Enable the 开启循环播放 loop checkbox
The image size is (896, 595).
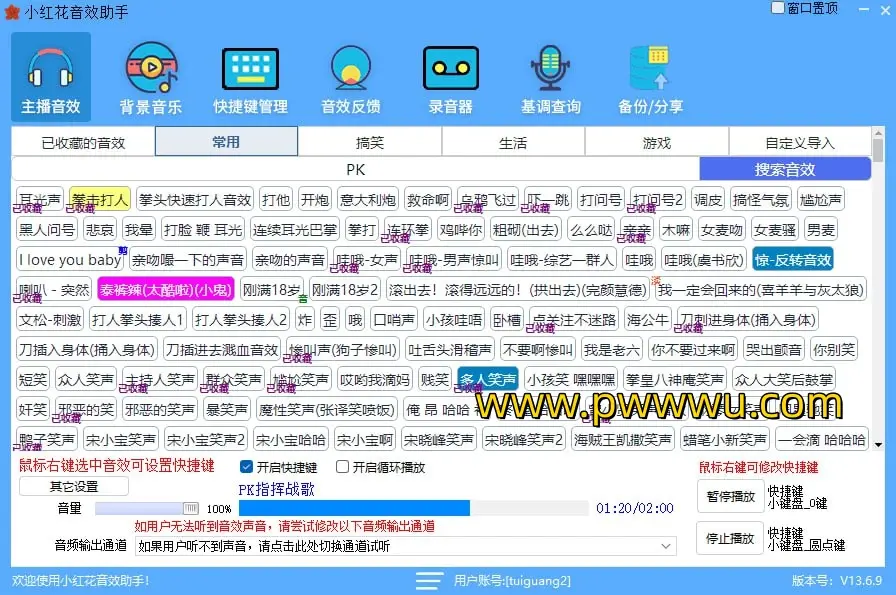coord(343,467)
